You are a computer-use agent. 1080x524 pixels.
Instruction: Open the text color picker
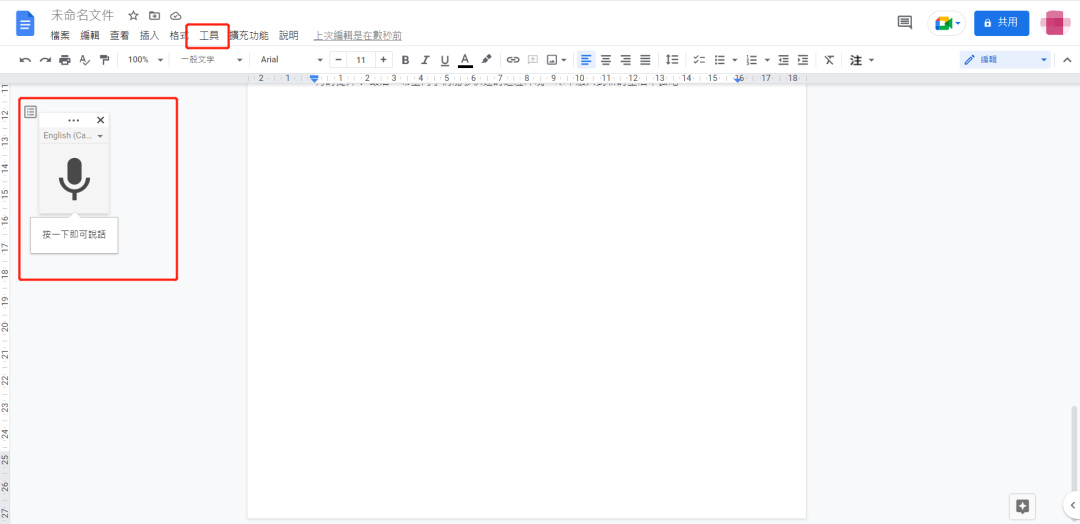[465, 60]
